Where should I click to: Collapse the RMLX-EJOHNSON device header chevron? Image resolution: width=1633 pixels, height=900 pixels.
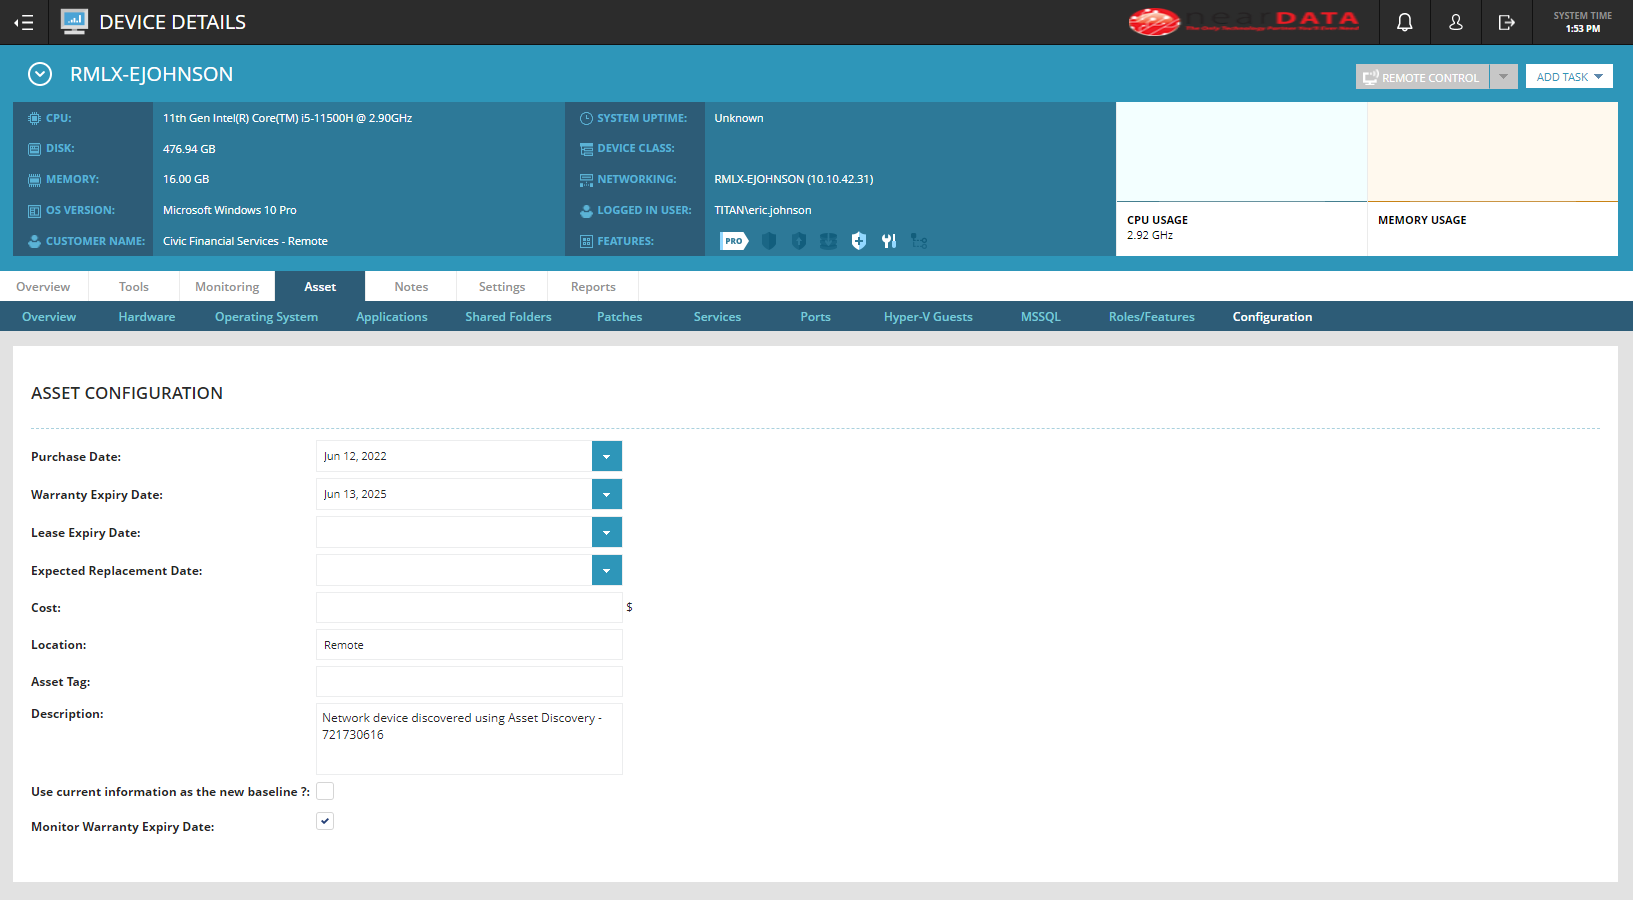pyautogui.click(x=40, y=74)
